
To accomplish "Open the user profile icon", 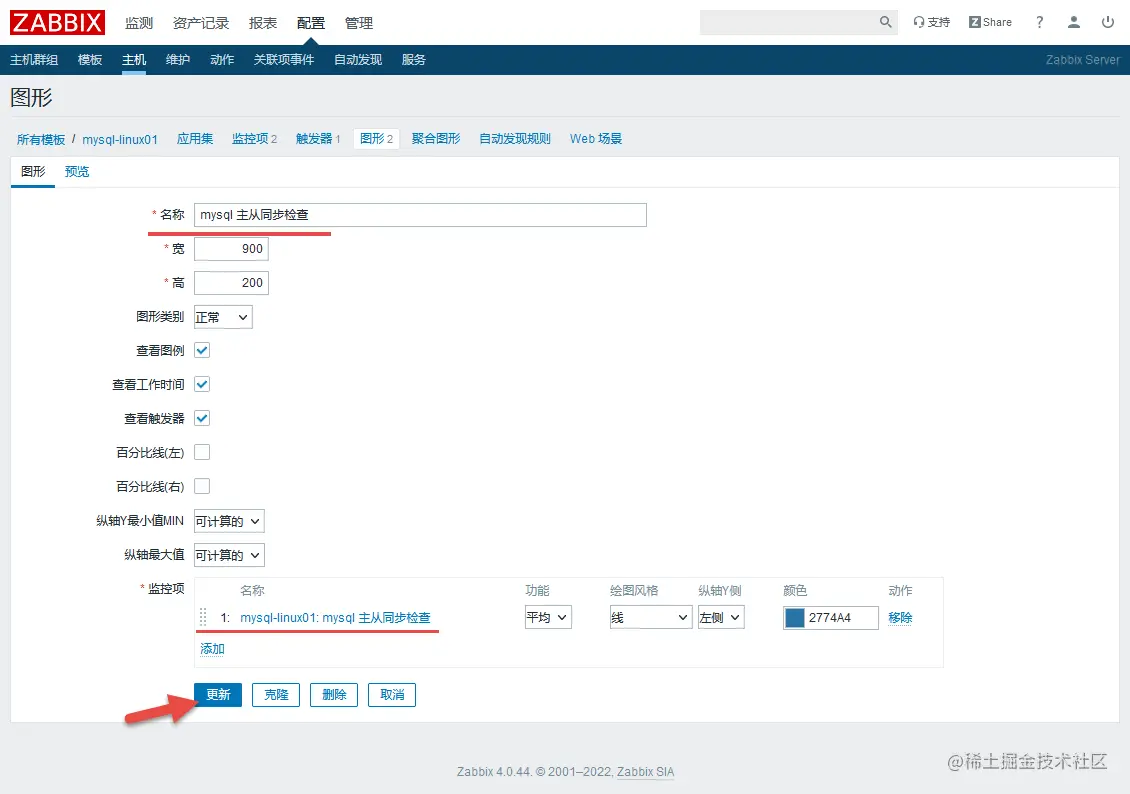I will click(1073, 22).
